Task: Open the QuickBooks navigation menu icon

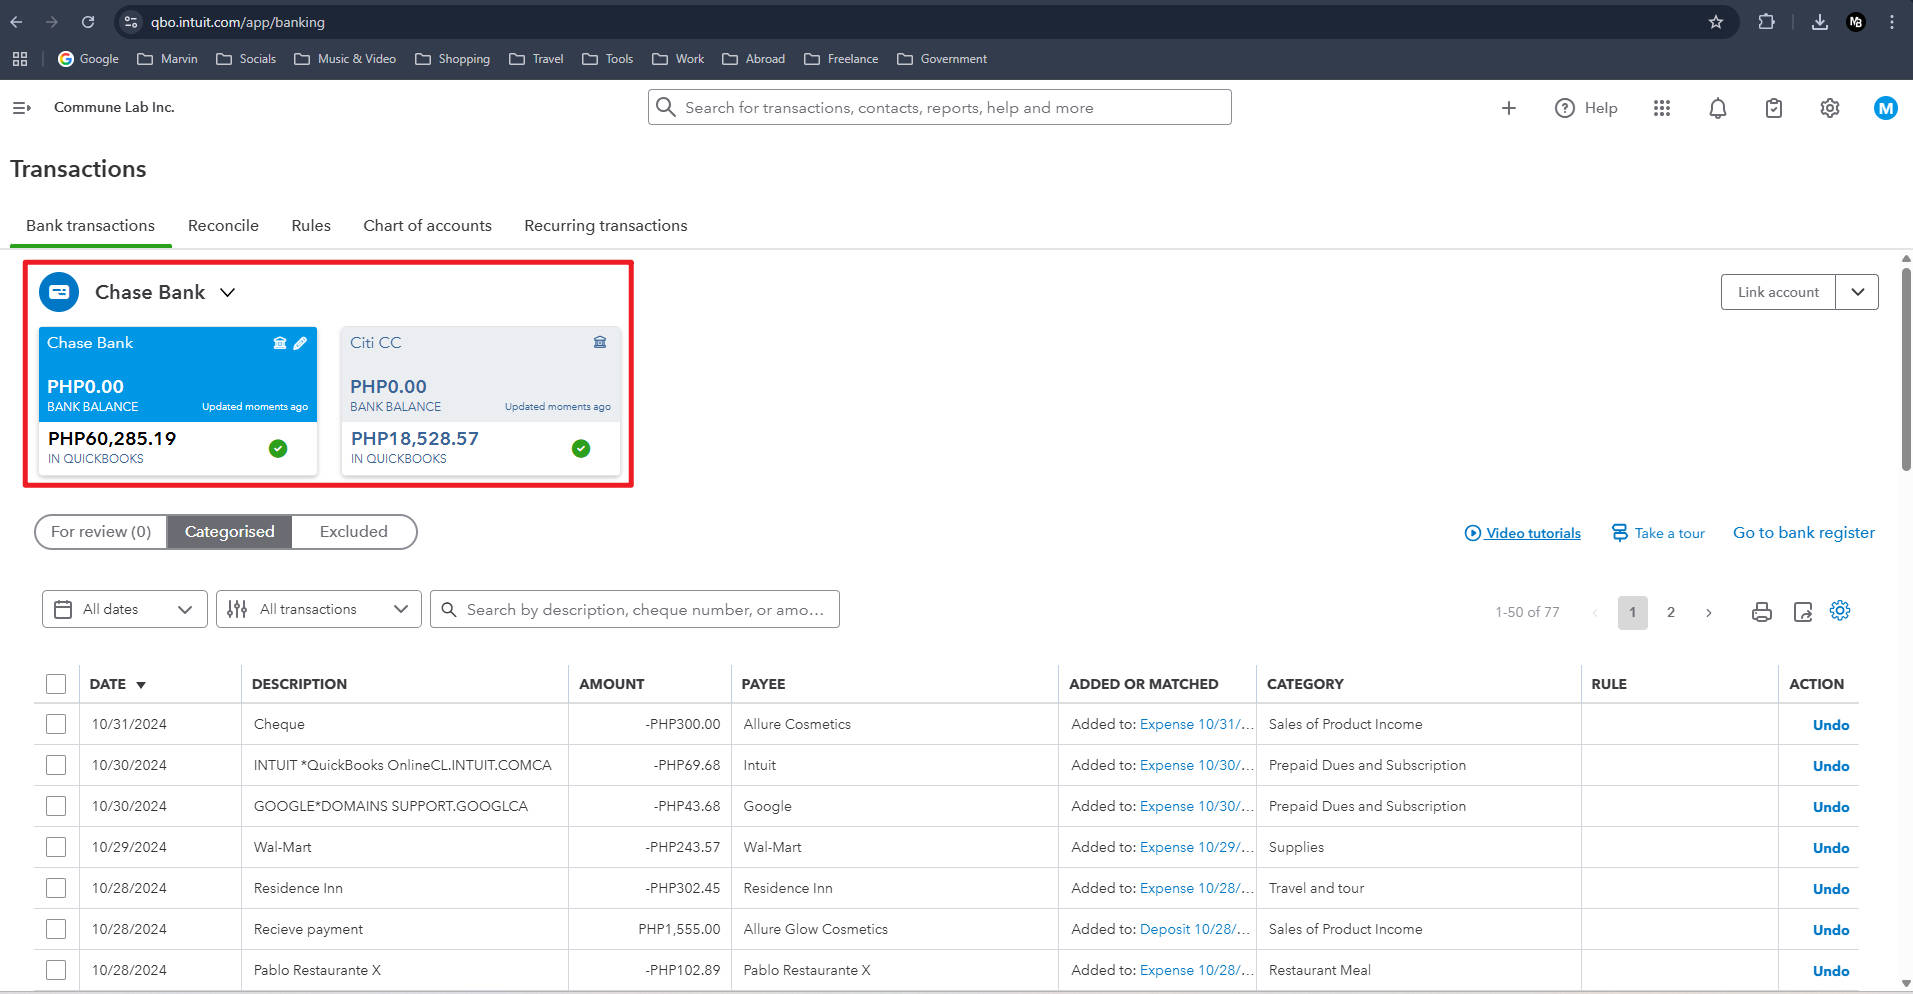Action: coord(21,108)
